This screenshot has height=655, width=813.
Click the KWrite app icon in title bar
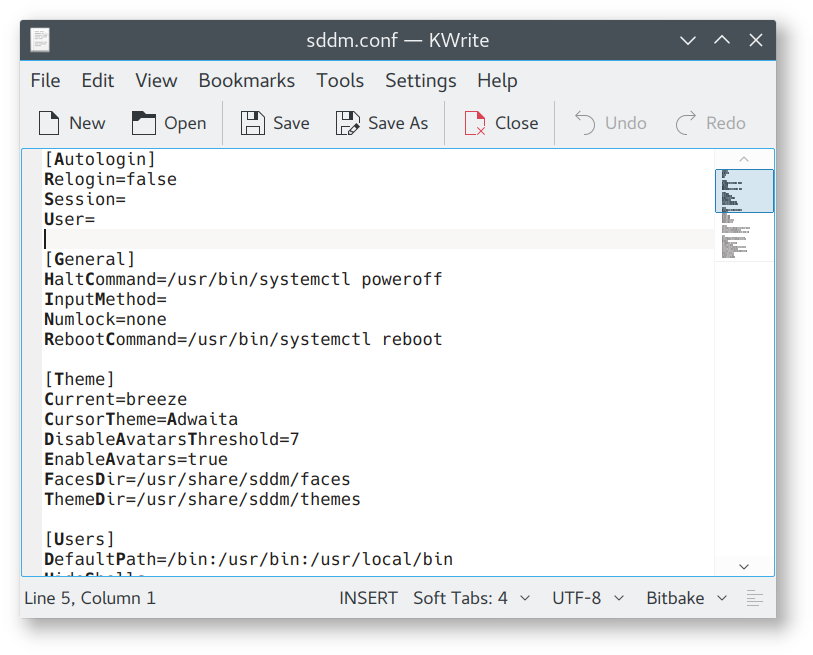coord(41,40)
